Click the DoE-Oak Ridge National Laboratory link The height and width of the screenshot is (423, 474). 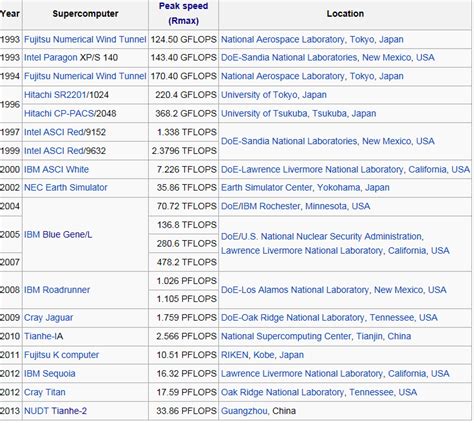pyautogui.click(x=293, y=318)
